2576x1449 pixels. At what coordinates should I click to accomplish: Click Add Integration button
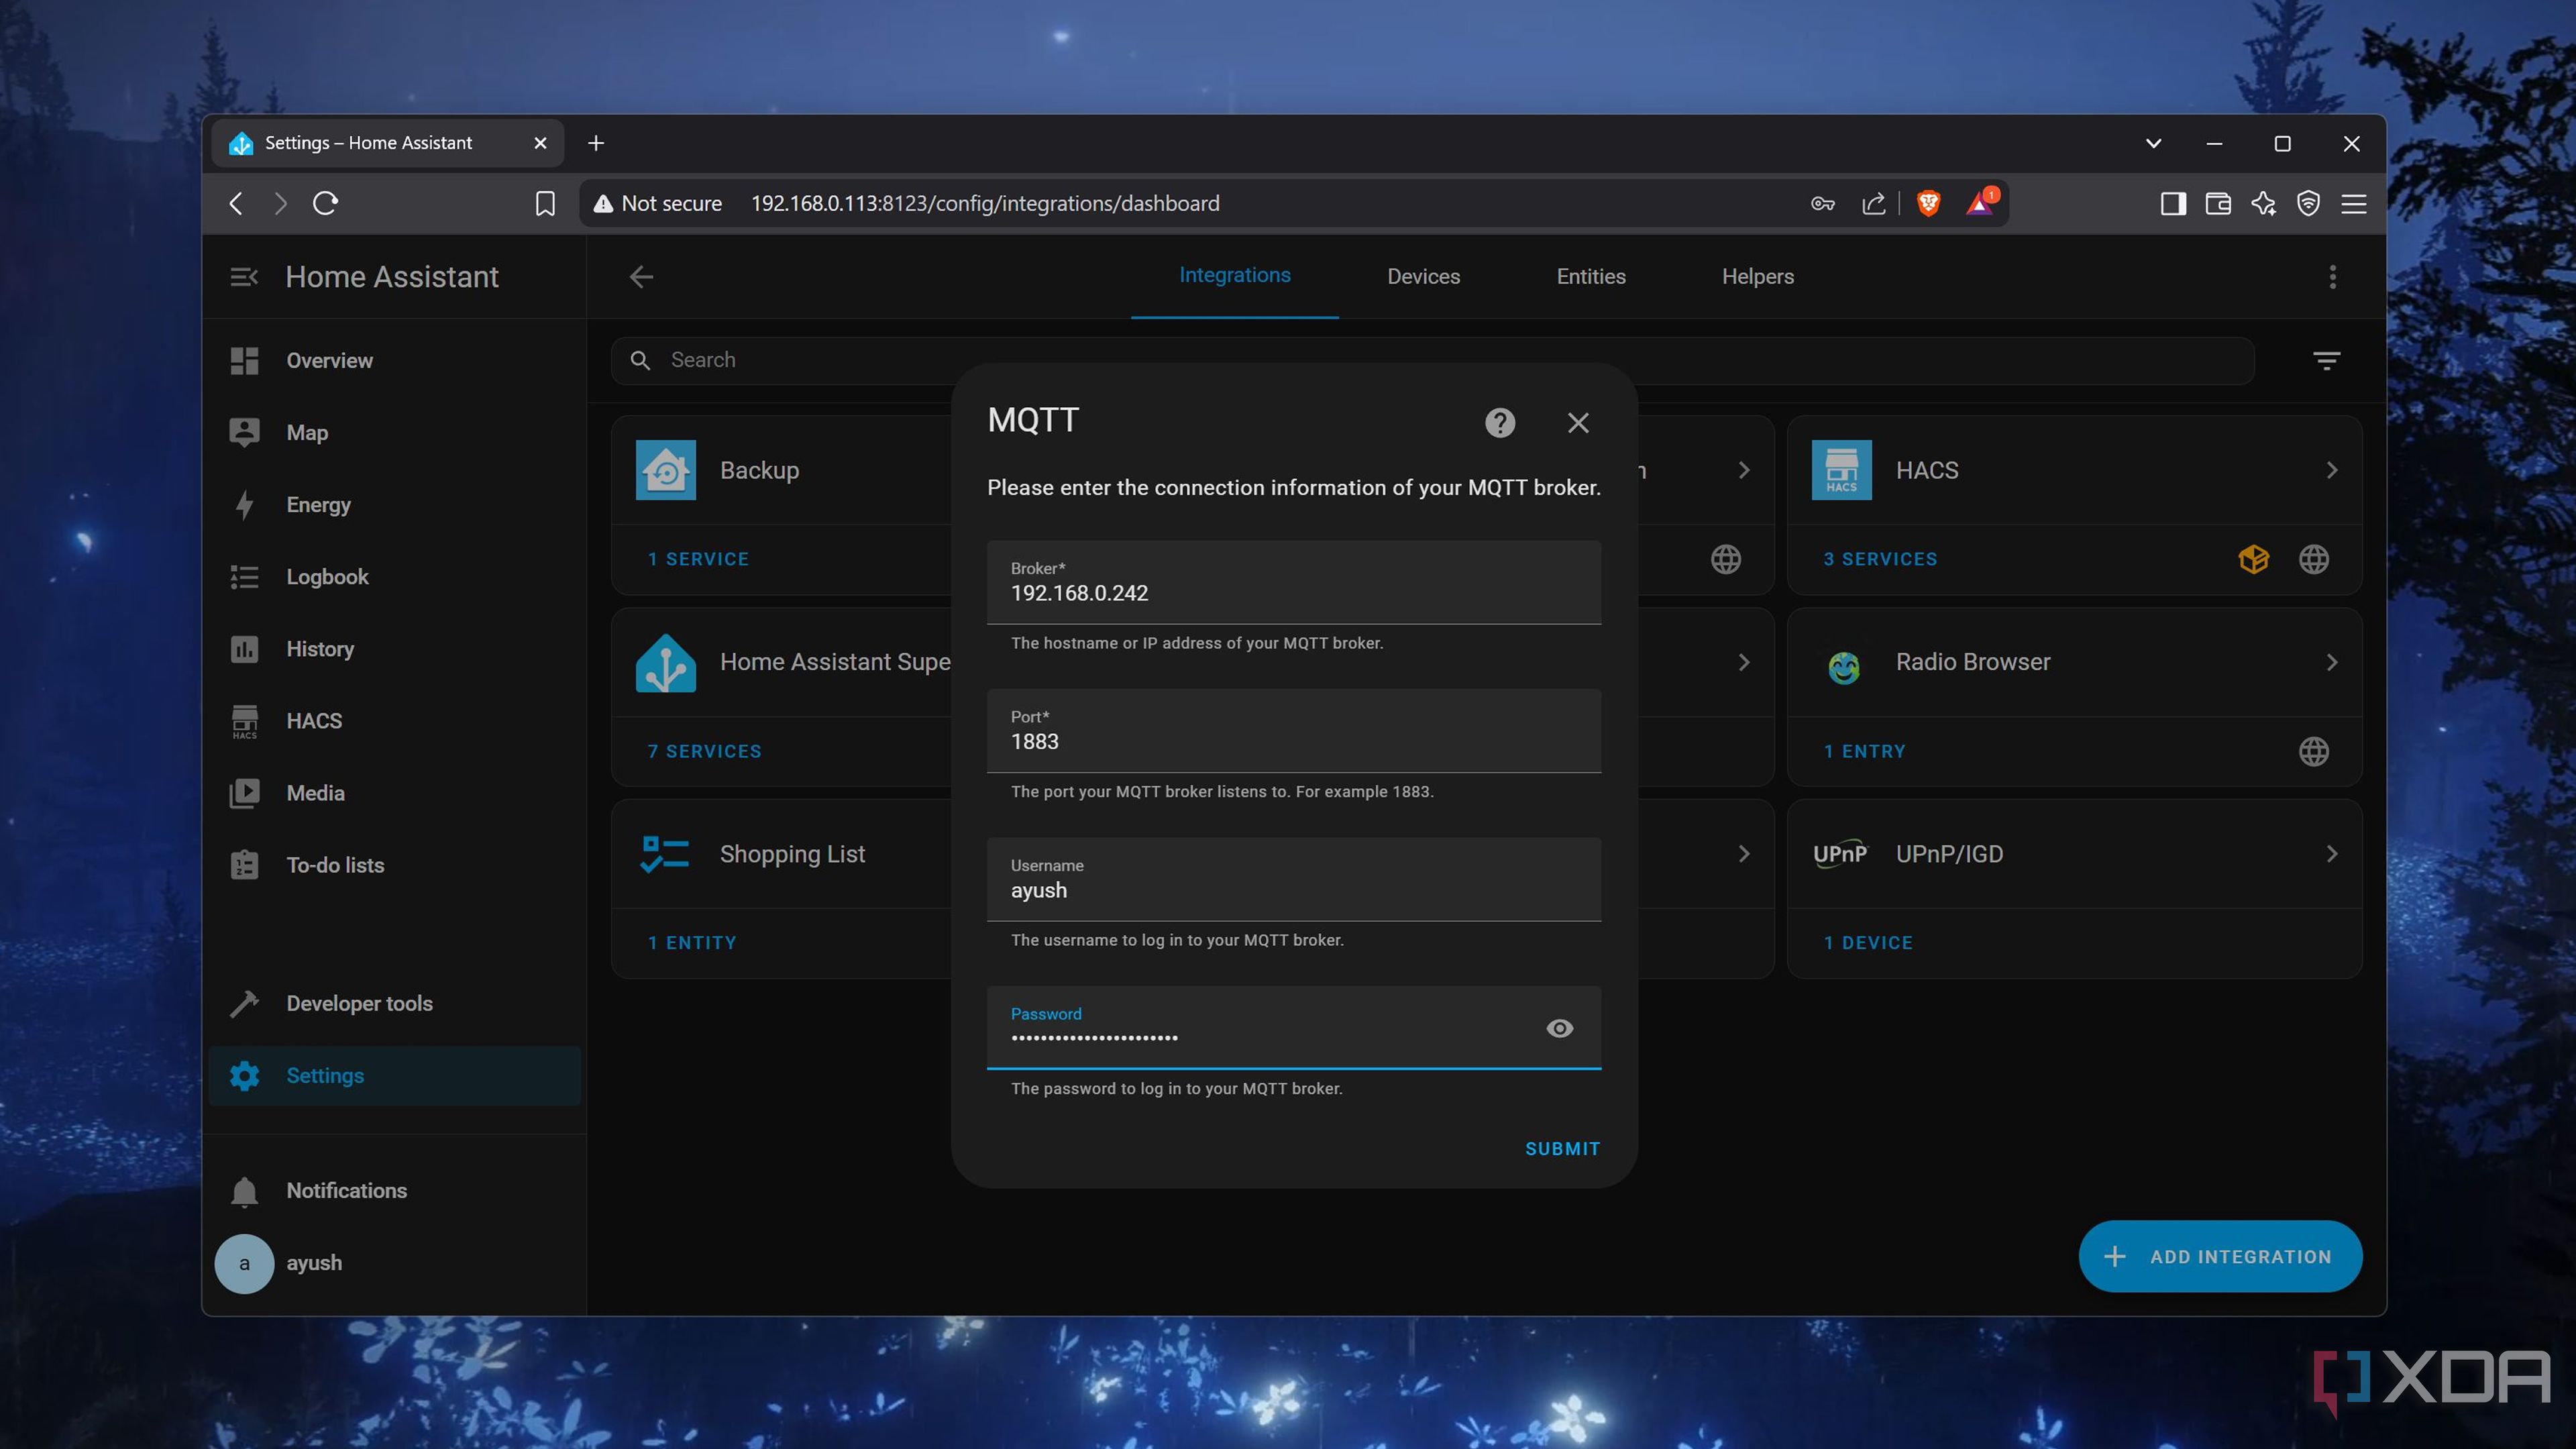pos(2220,1257)
